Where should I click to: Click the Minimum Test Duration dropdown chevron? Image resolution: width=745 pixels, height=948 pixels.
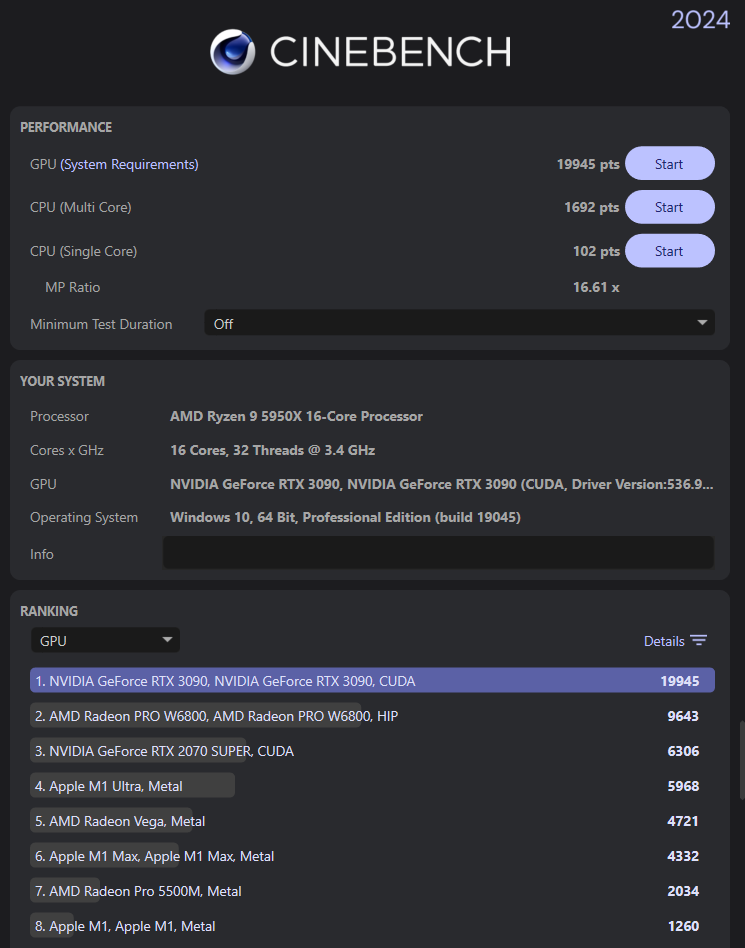coord(701,322)
